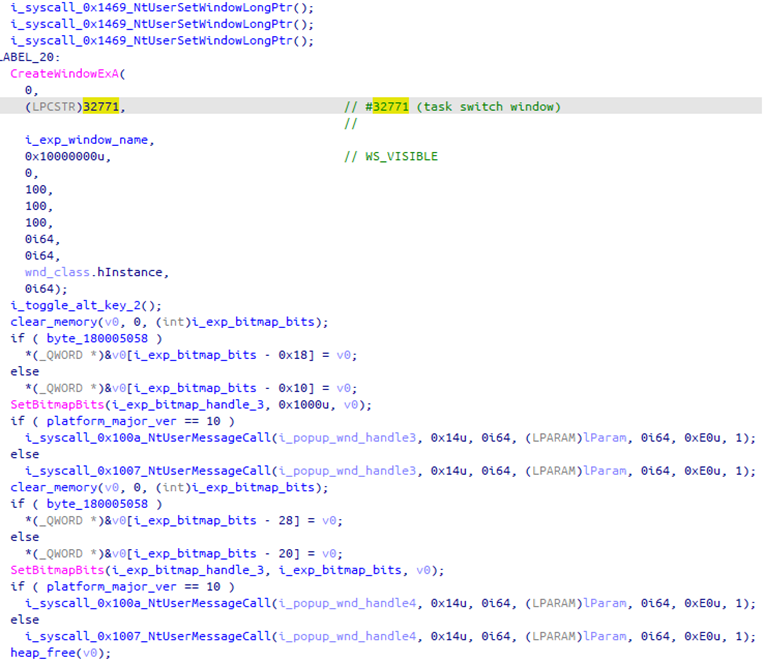The width and height of the screenshot is (763, 664).
Task: Click the (LPCSTR) type cast
Action: pyautogui.click(x=54, y=107)
